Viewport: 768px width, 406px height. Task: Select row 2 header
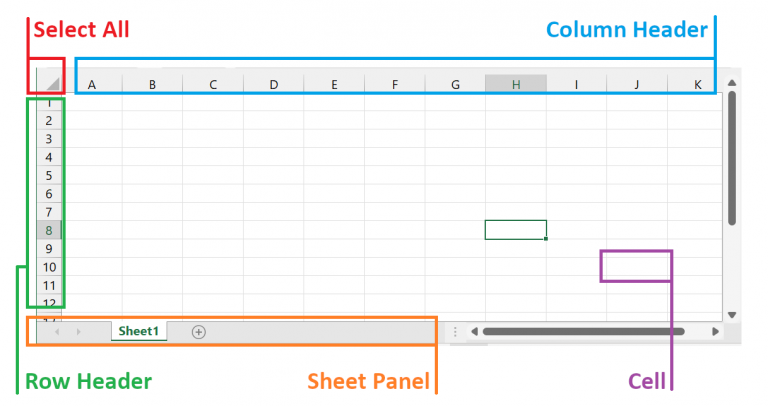(x=49, y=121)
